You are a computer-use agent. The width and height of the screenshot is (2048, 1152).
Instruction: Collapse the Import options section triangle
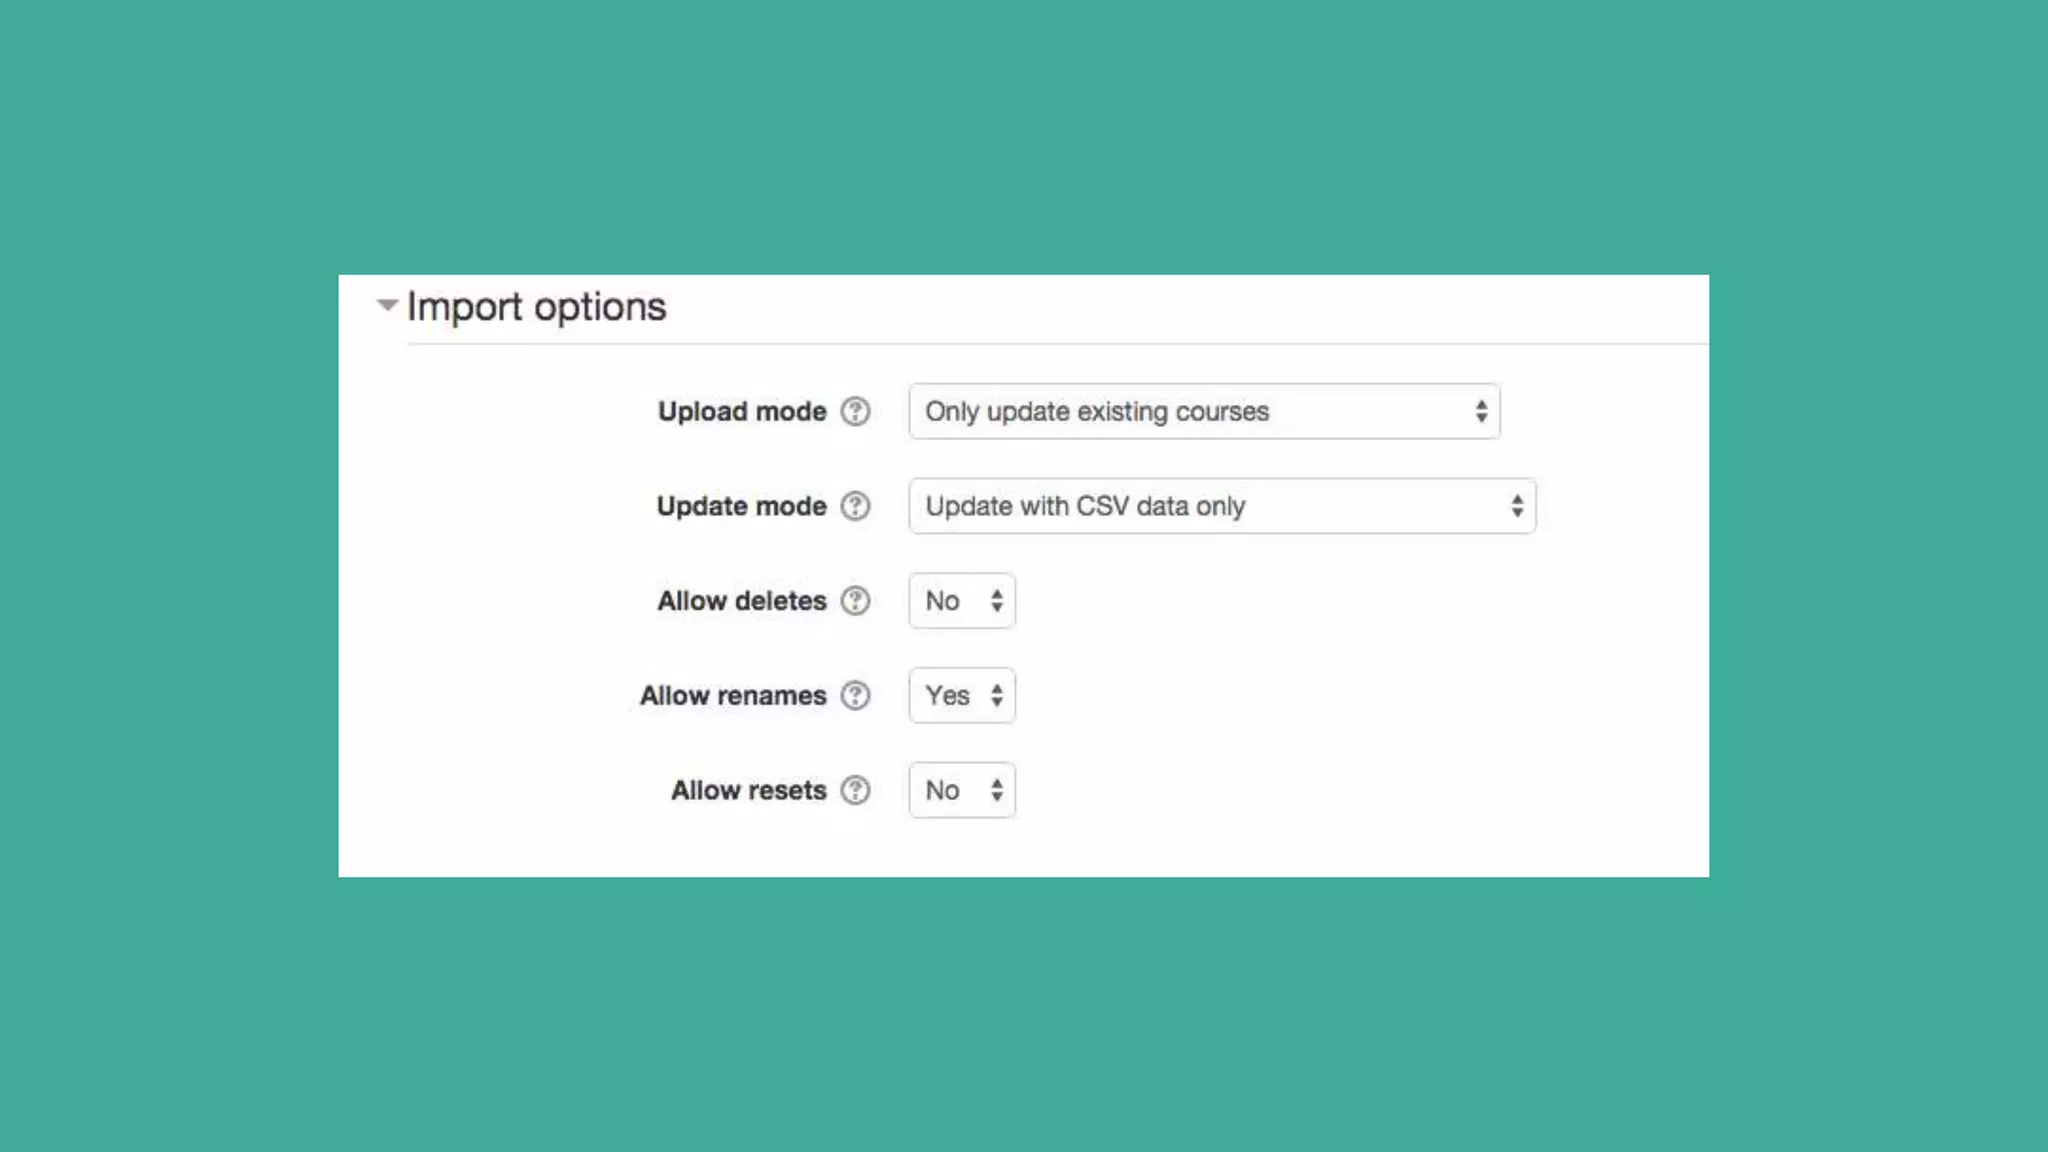[387, 305]
